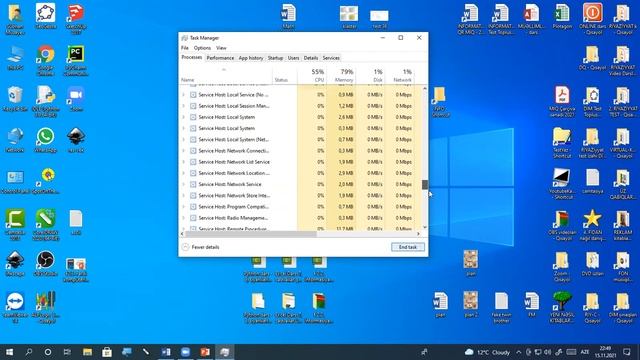
Task: Switch to the Performance tab
Action: click(220, 58)
